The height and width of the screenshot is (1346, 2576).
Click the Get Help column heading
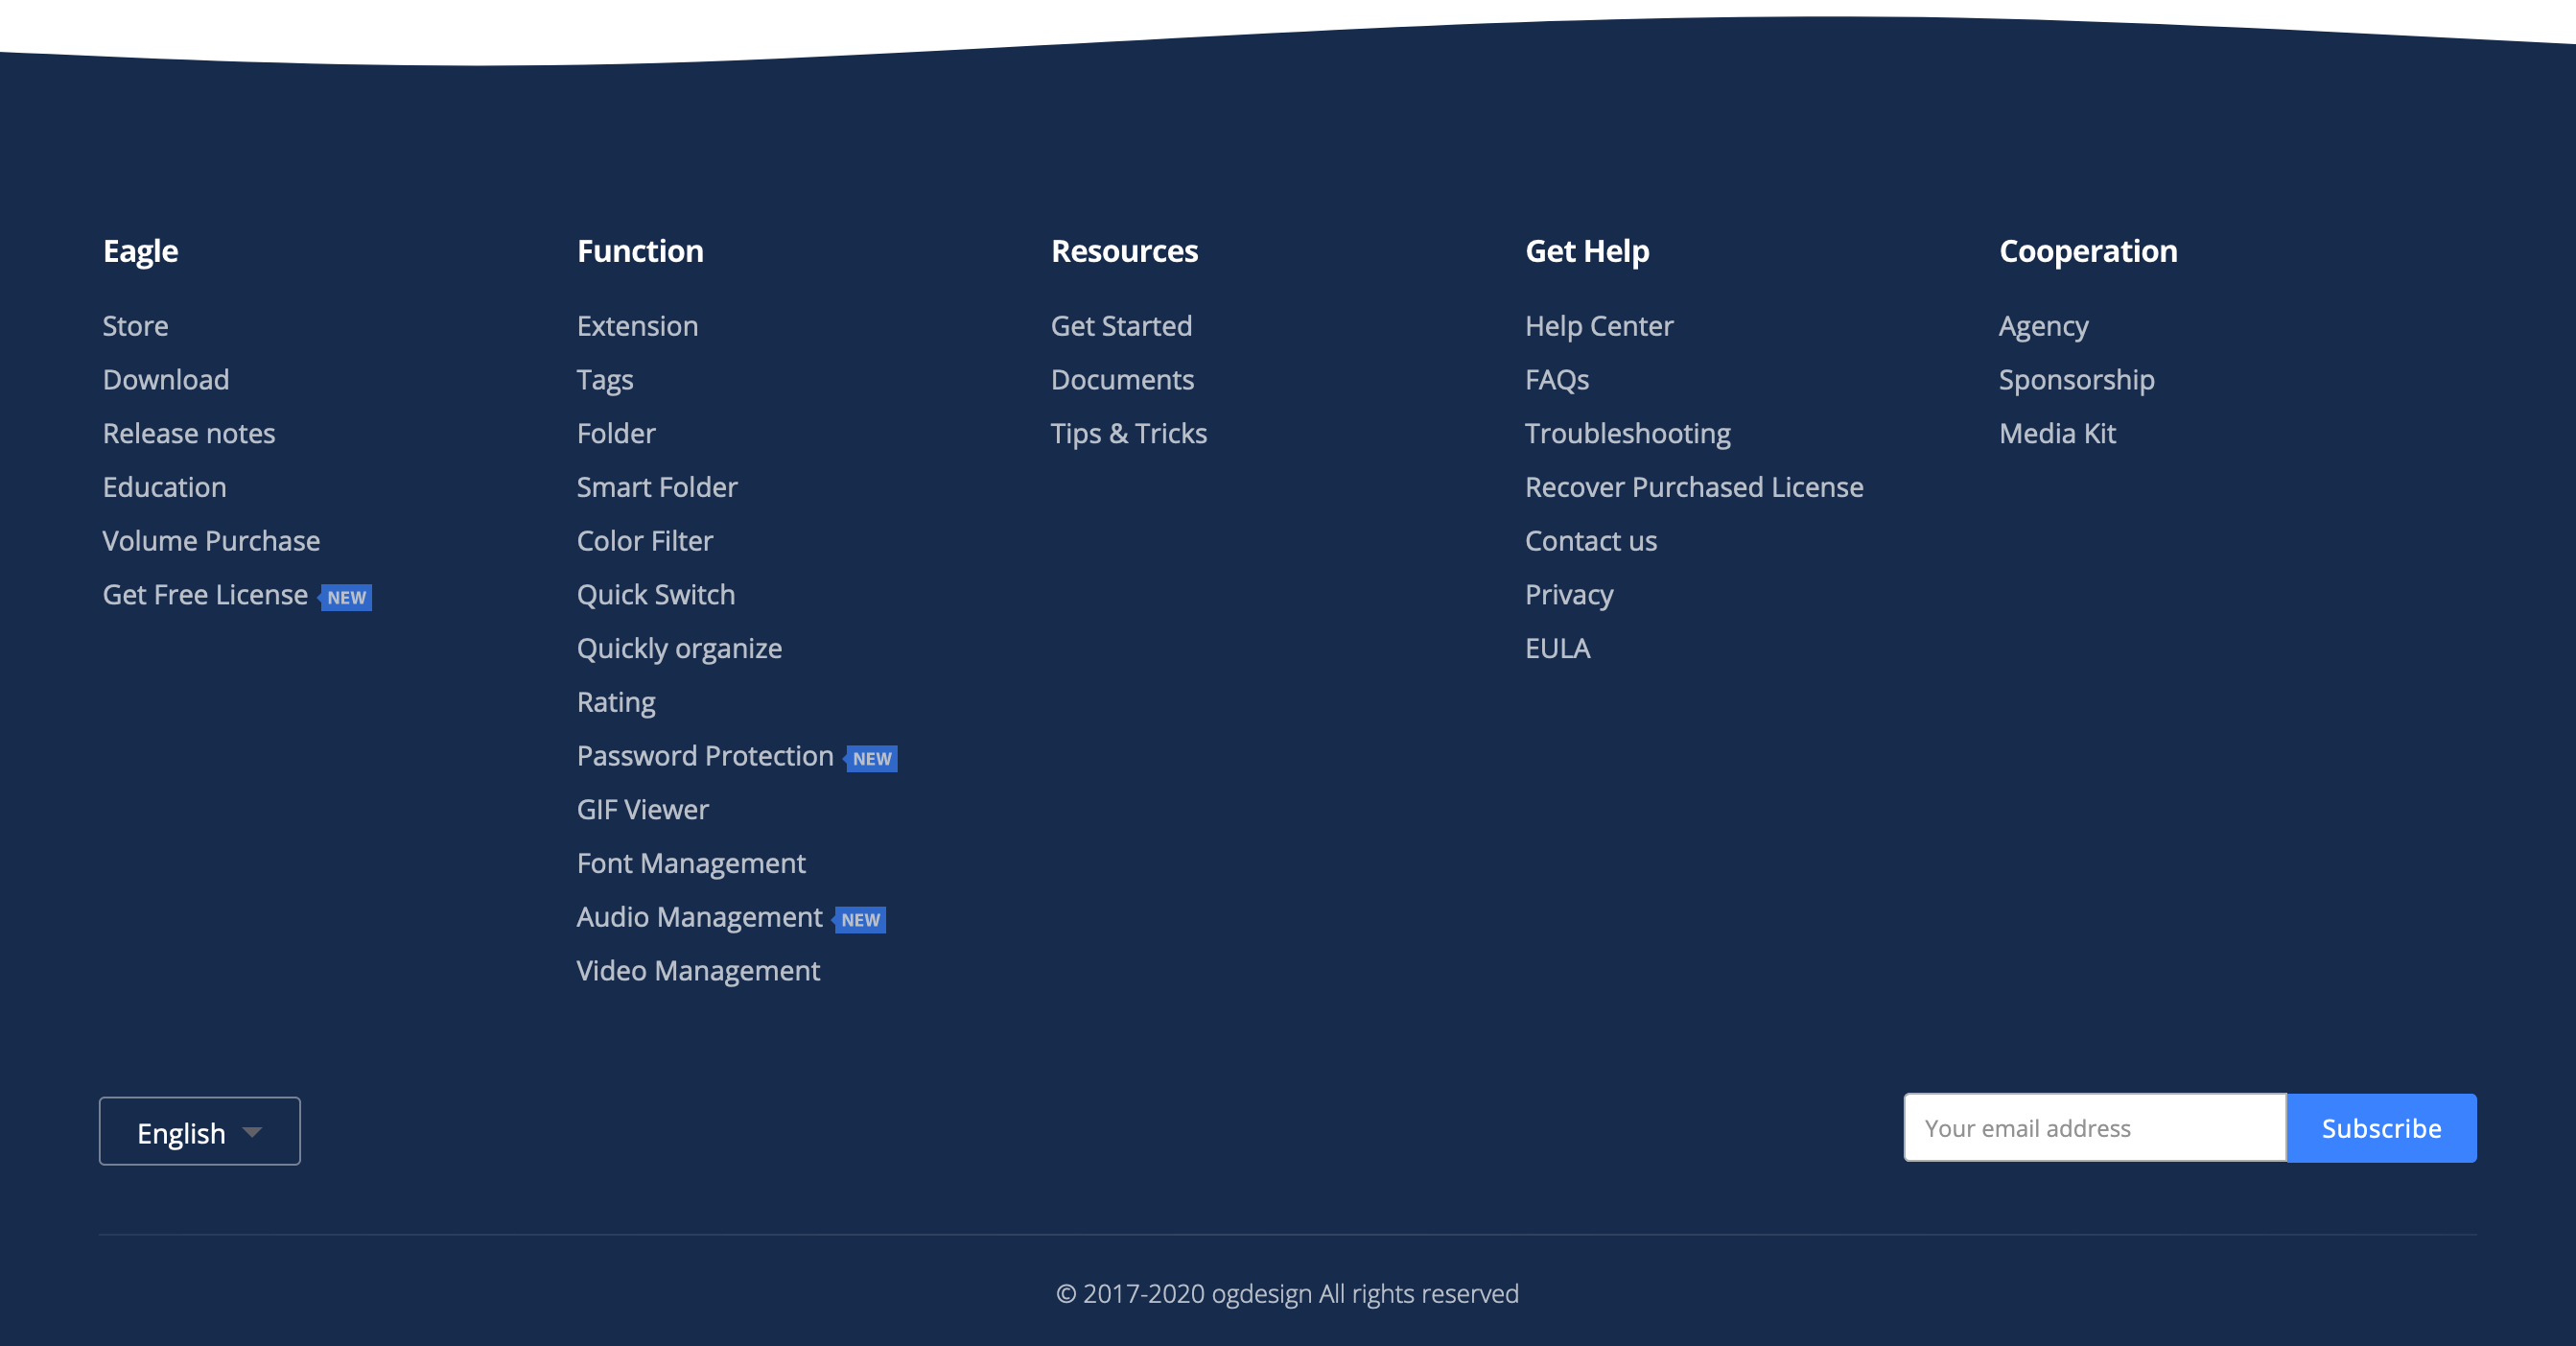click(1587, 251)
